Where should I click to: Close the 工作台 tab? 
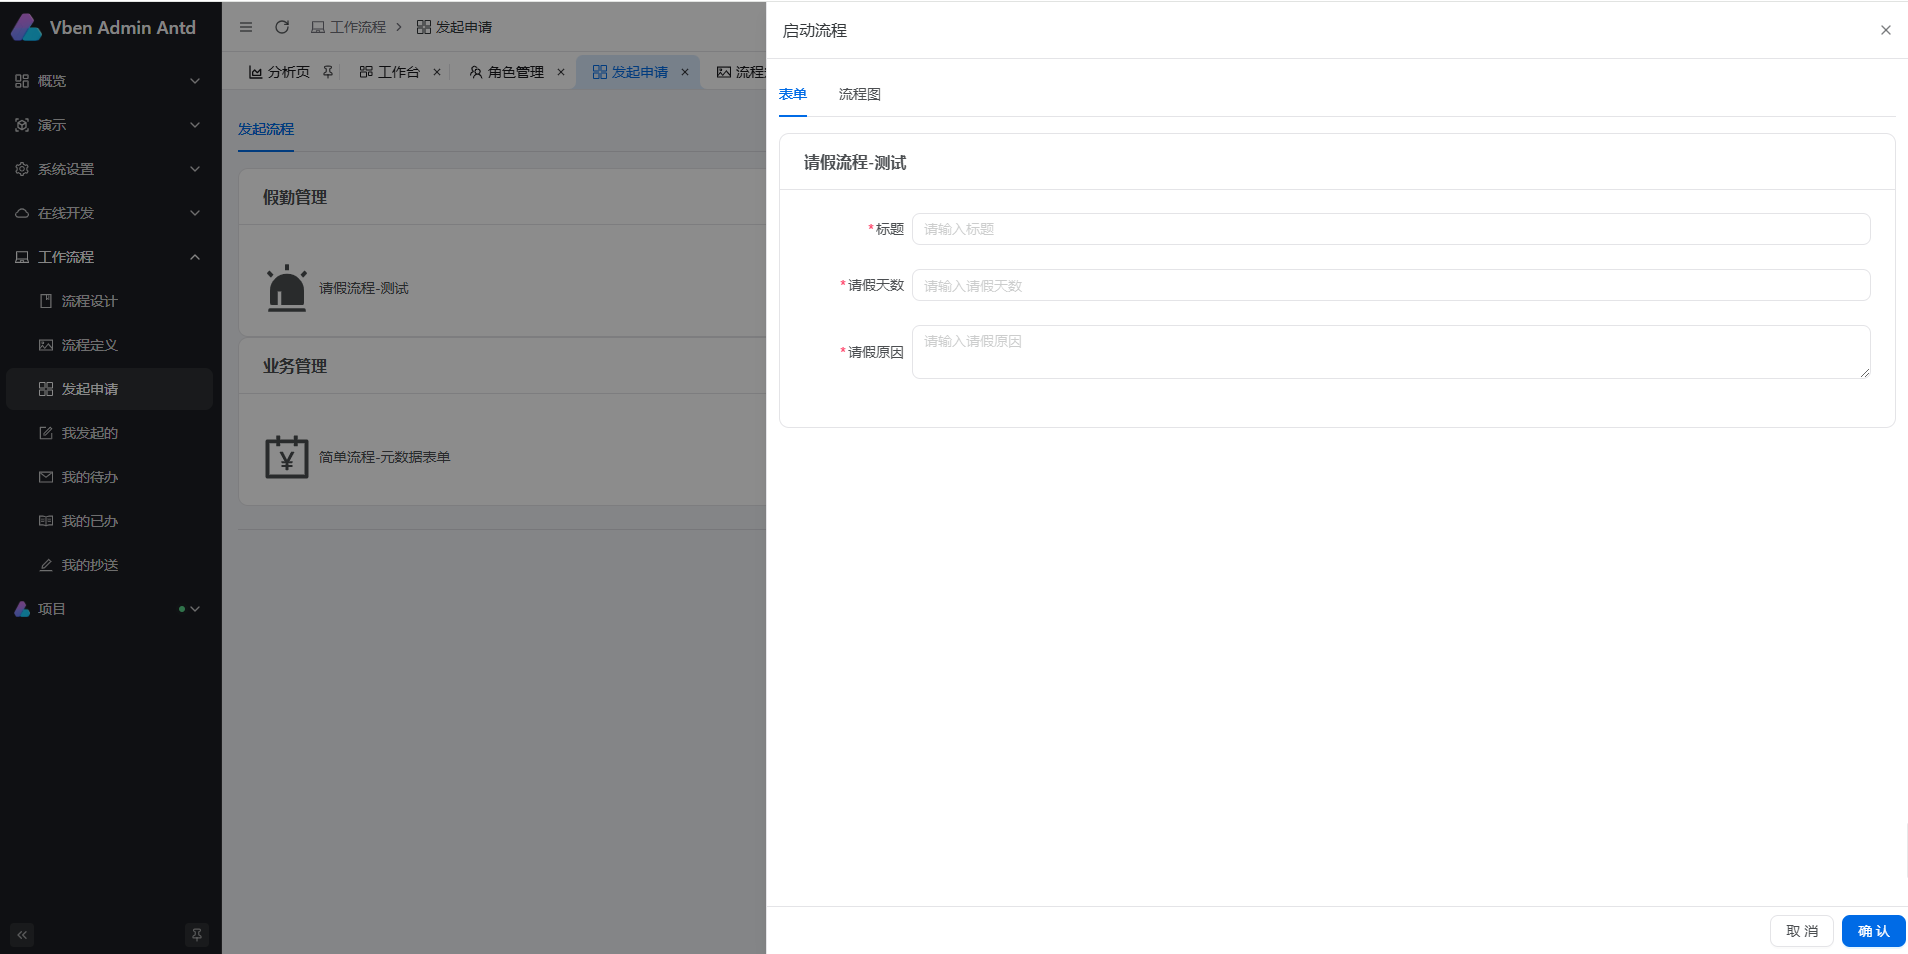click(x=437, y=72)
